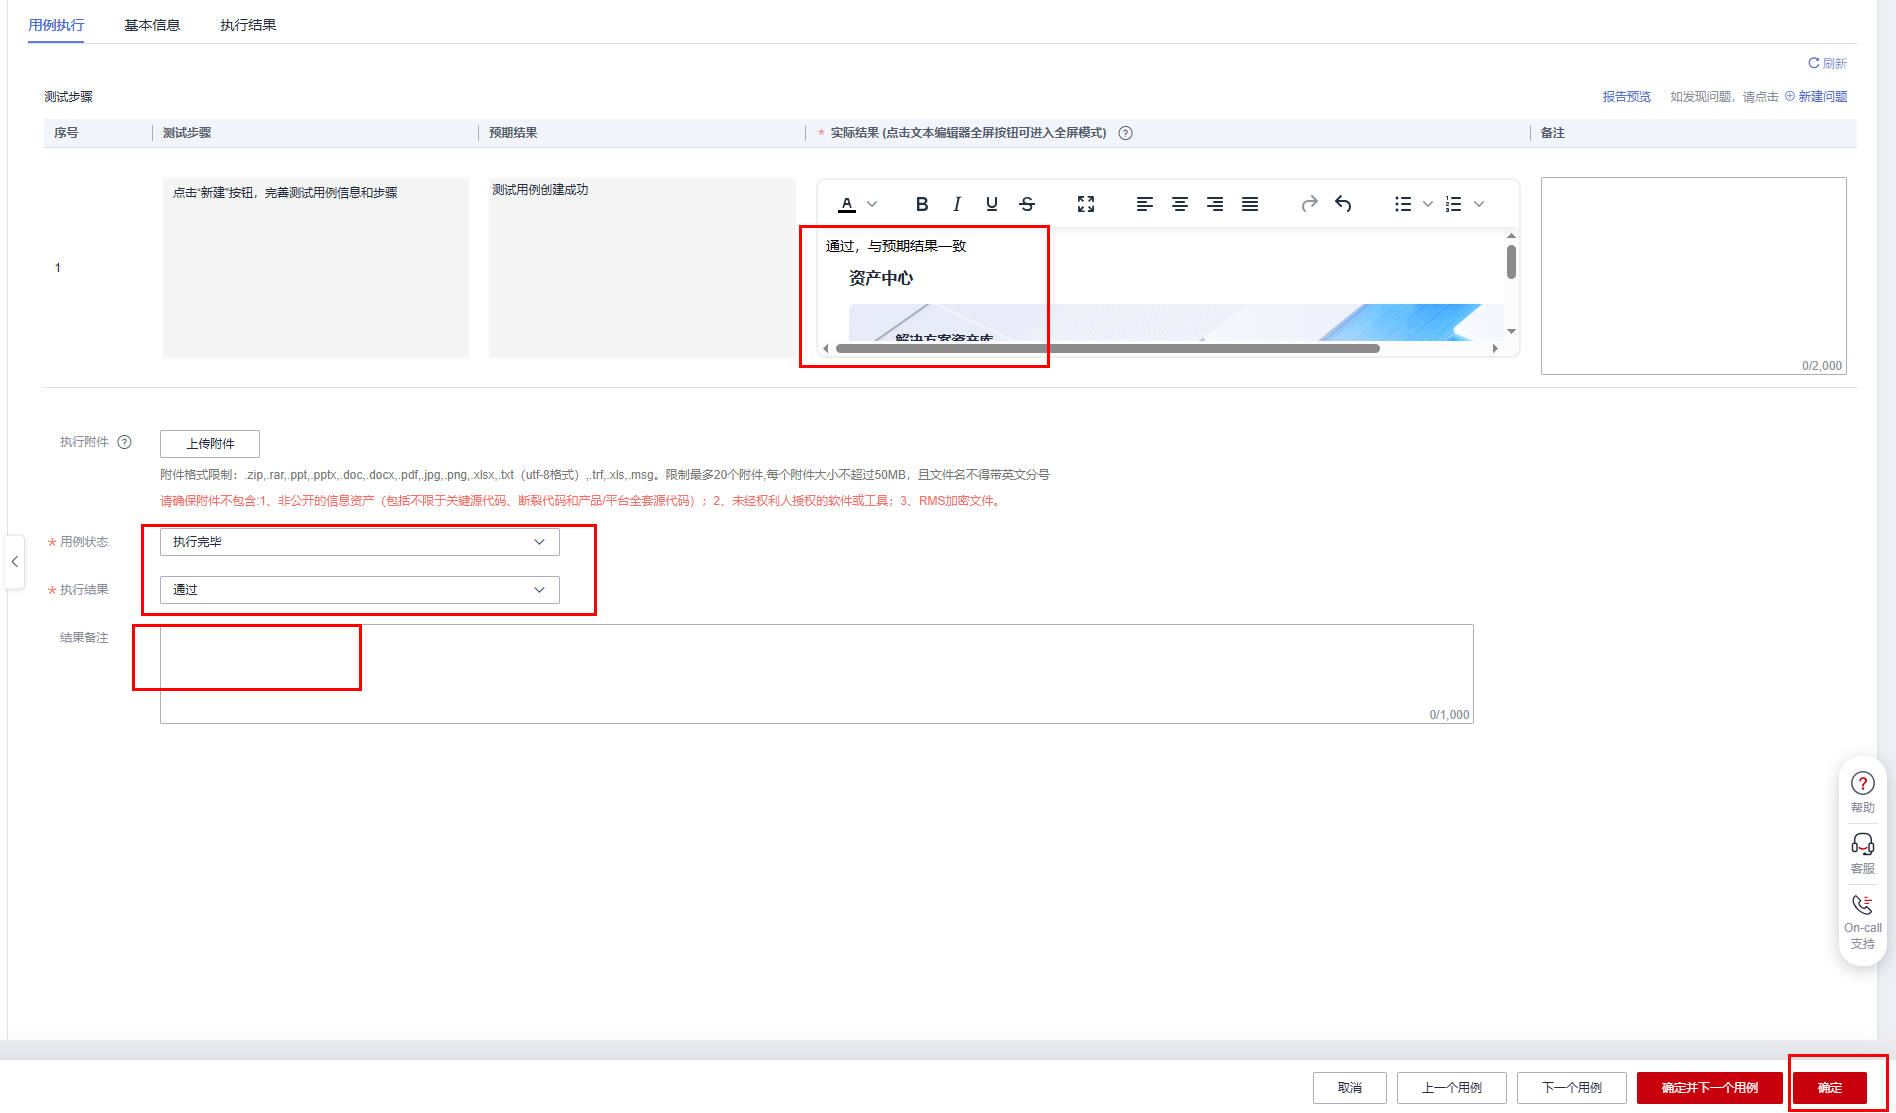Image resolution: width=1896 pixels, height=1113 pixels.
Task: Toggle bold formatting in editor
Action: pos(922,204)
